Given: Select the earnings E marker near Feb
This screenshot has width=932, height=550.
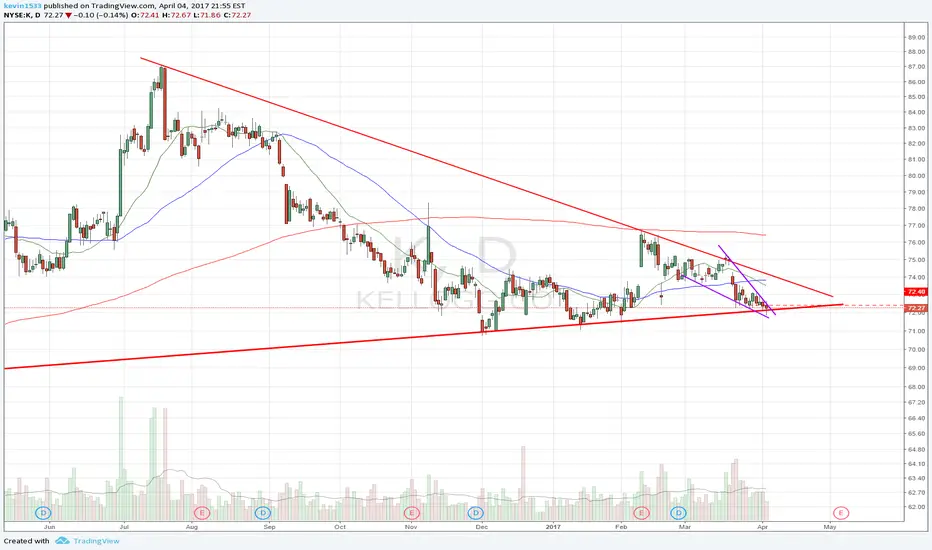Looking at the screenshot, I should (x=641, y=513).
